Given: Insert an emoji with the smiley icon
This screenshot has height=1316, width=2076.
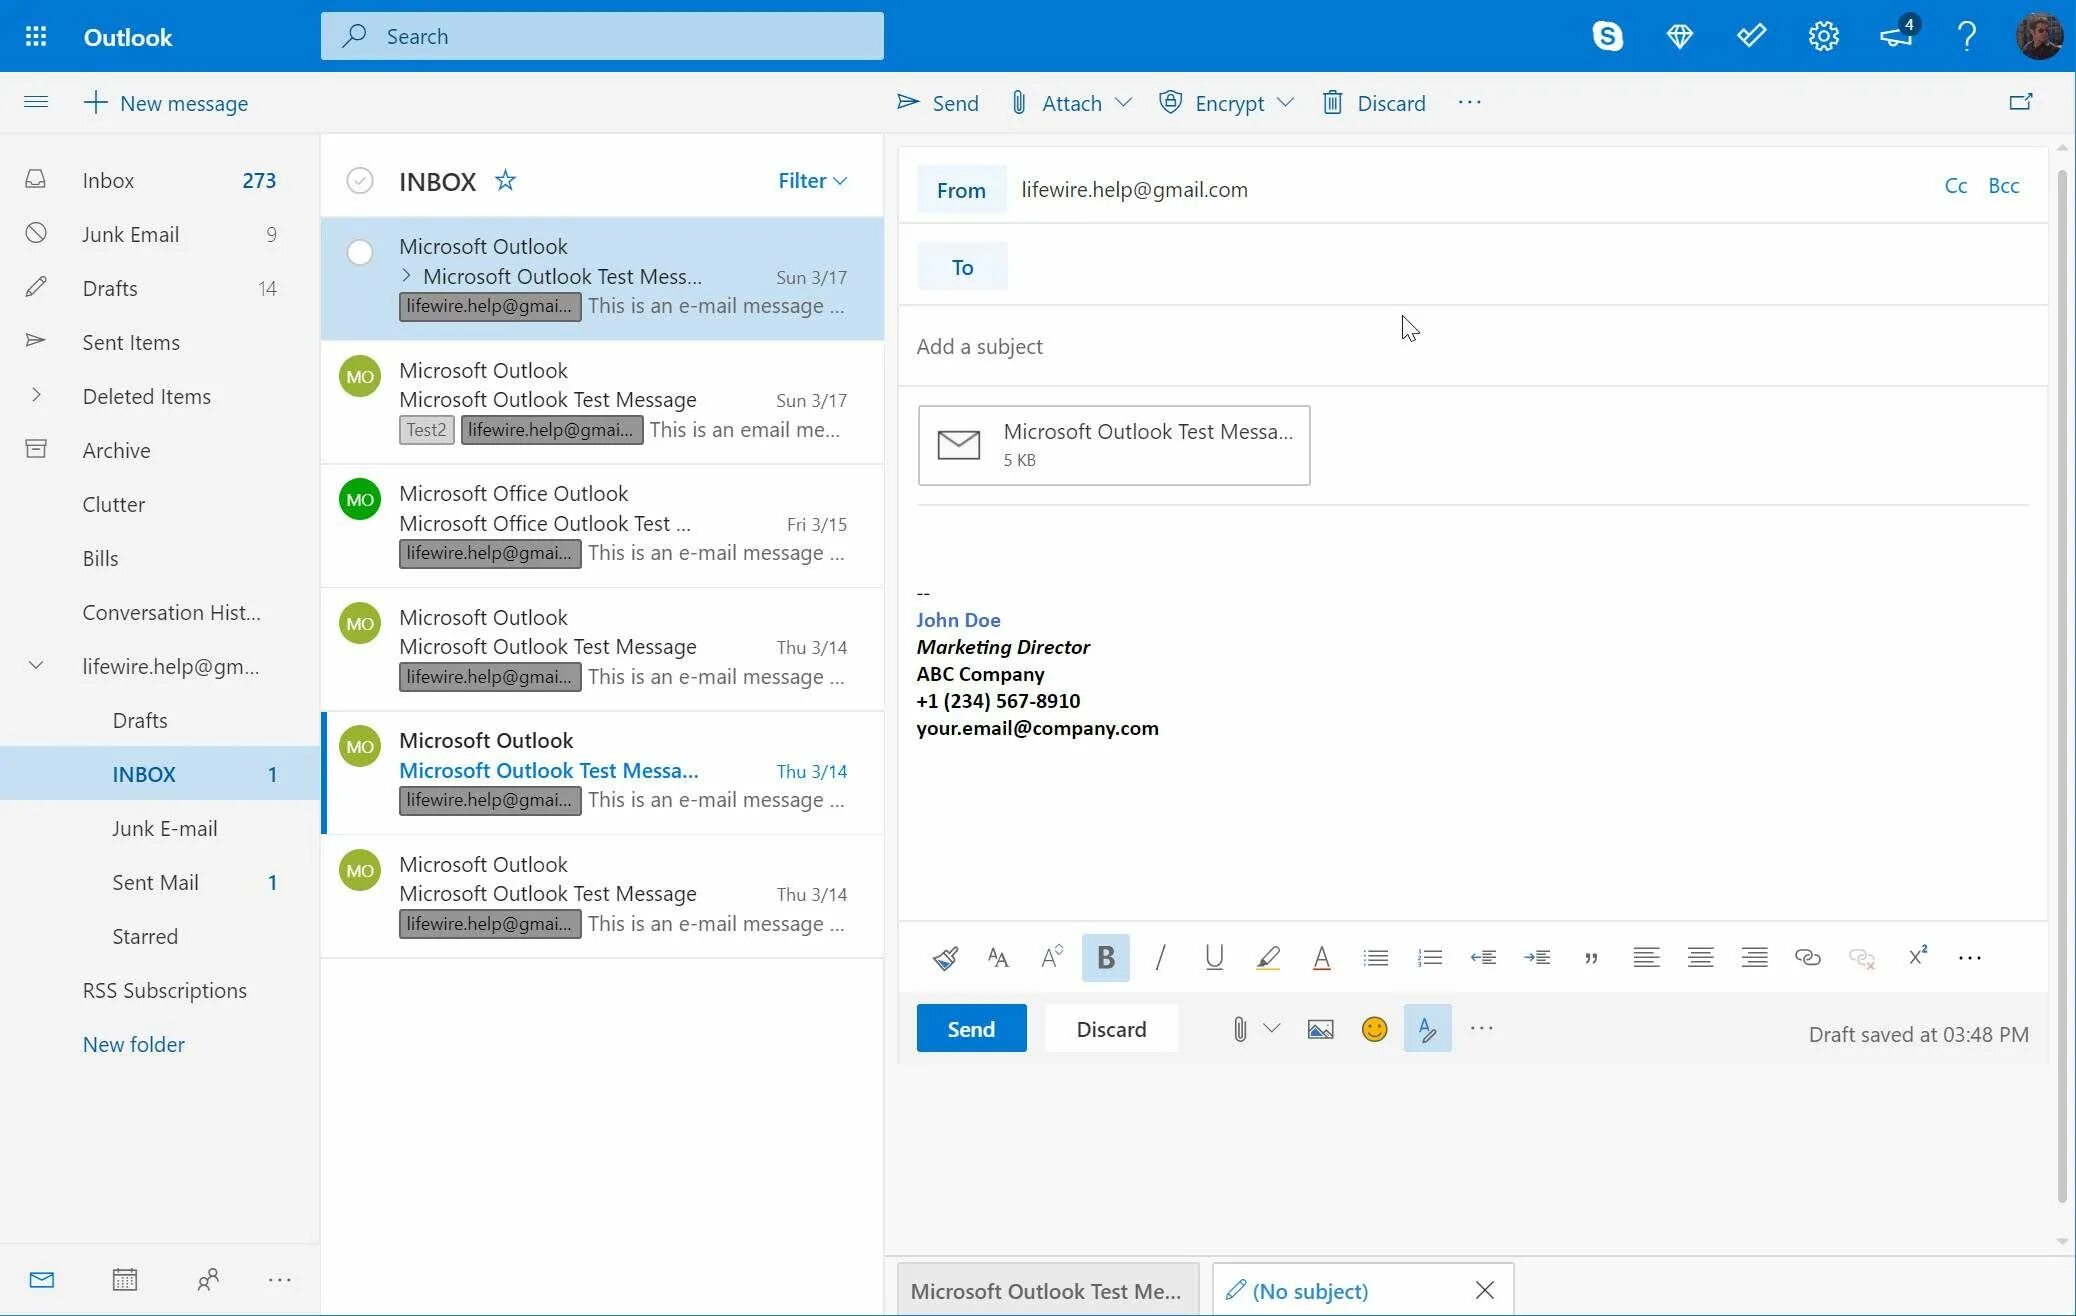Looking at the screenshot, I should pos(1374,1029).
